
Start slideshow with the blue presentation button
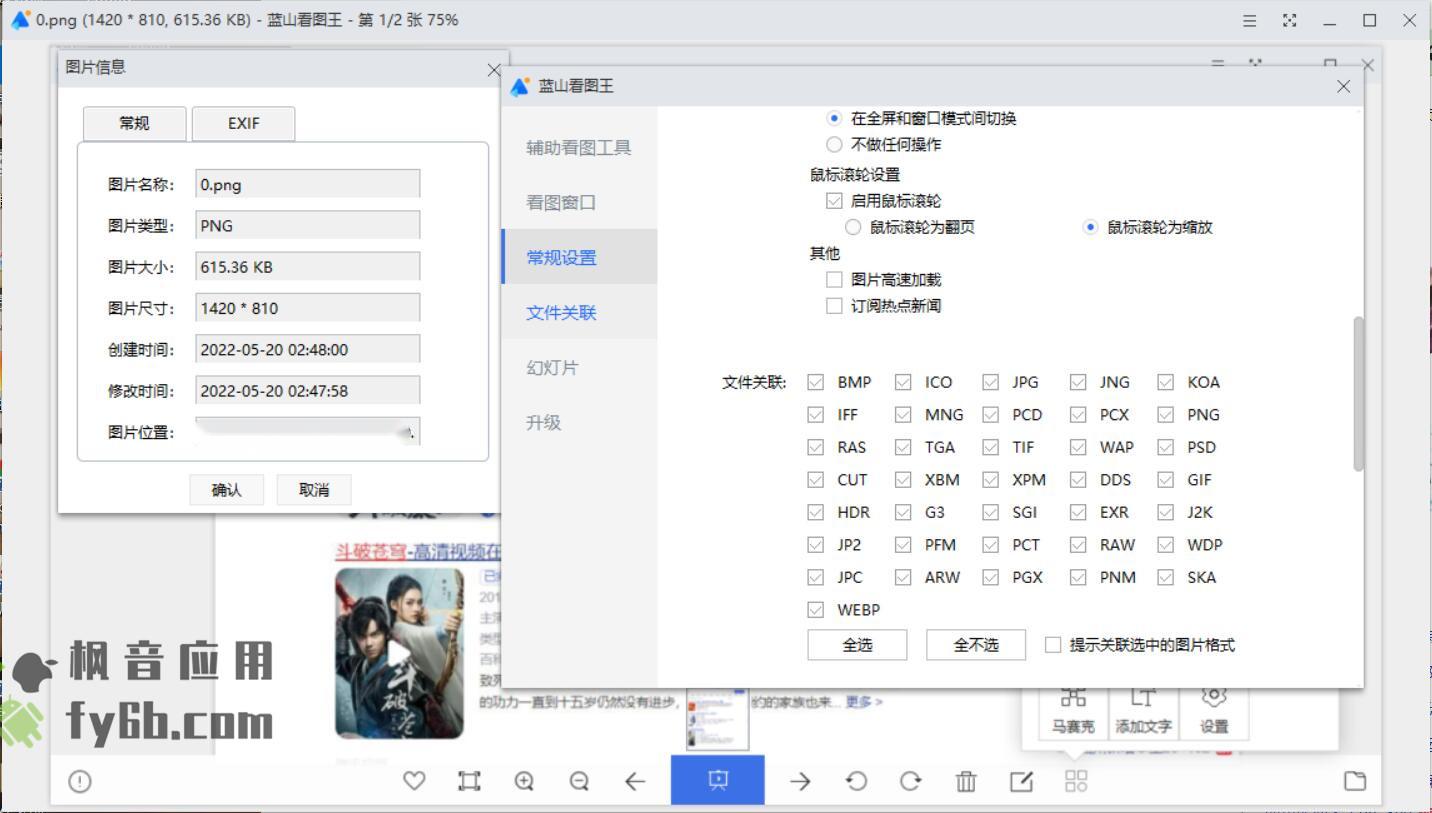[x=718, y=780]
